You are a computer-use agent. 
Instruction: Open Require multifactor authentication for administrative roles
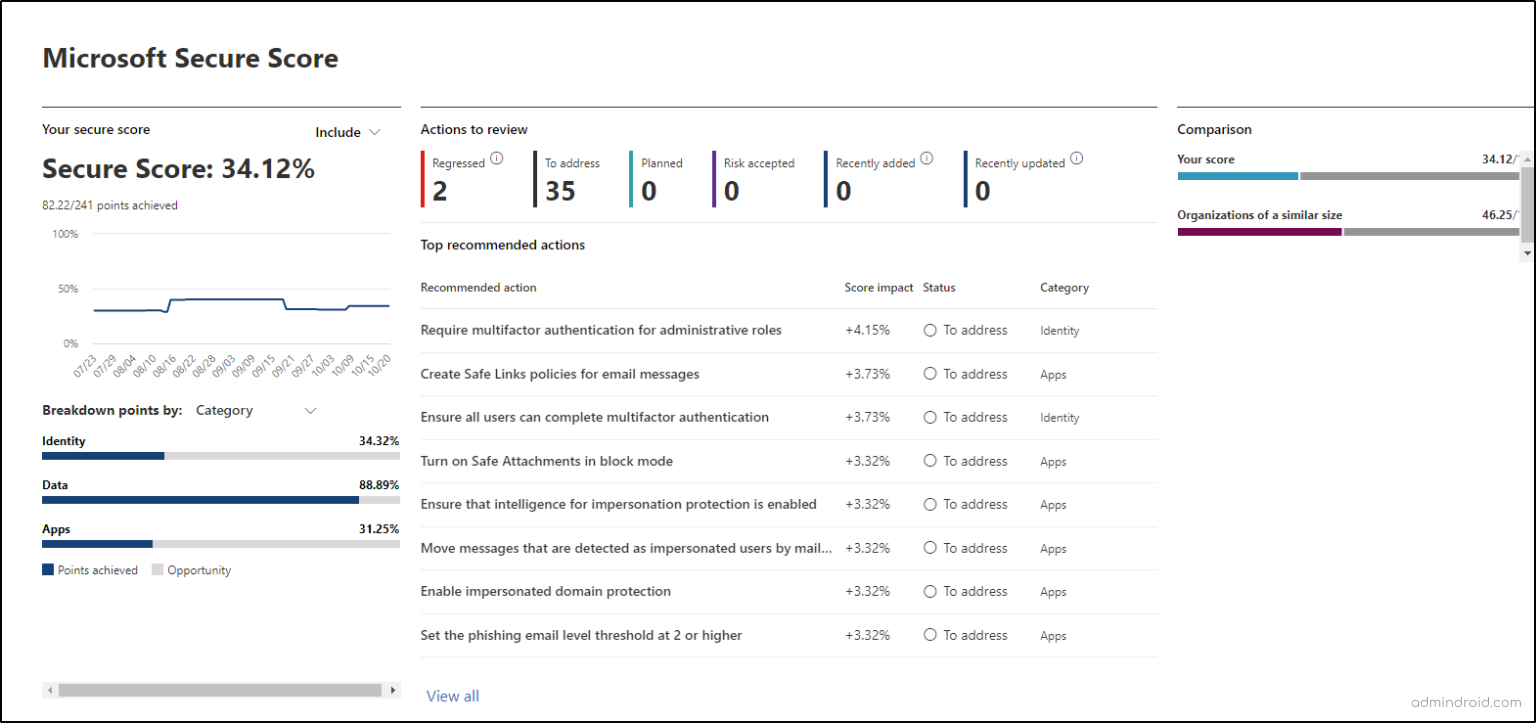(601, 331)
